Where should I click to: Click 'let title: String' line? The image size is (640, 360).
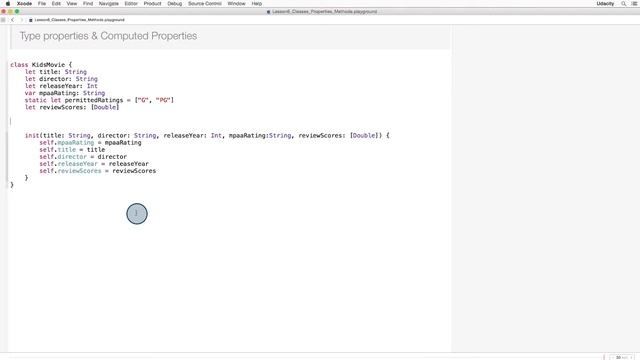(x=56, y=72)
